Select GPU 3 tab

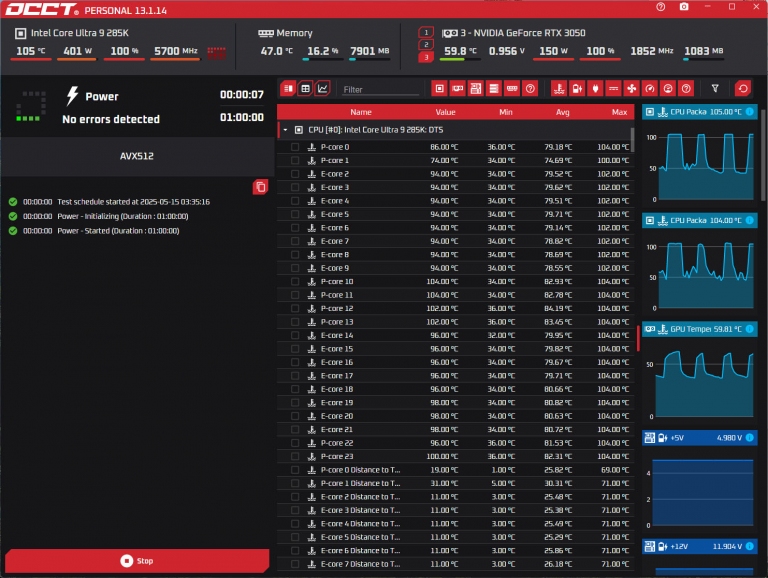[426, 57]
